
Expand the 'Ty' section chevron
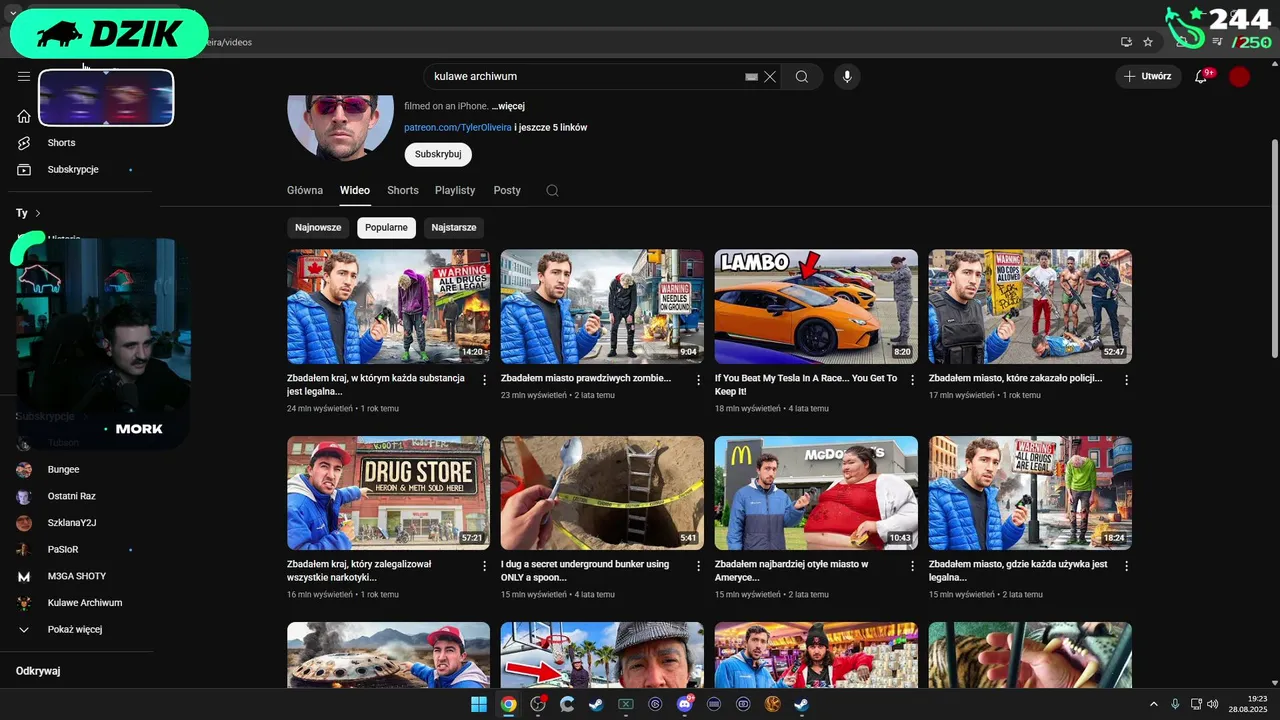point(38,213)
